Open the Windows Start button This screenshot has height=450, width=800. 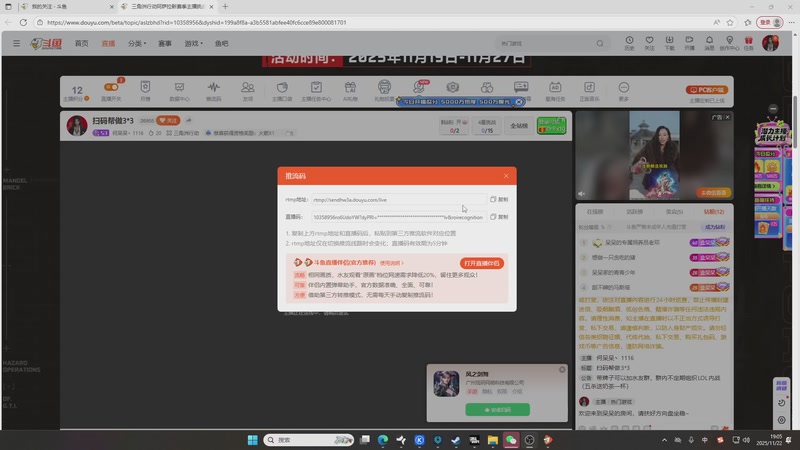click(x=253, y=440)
